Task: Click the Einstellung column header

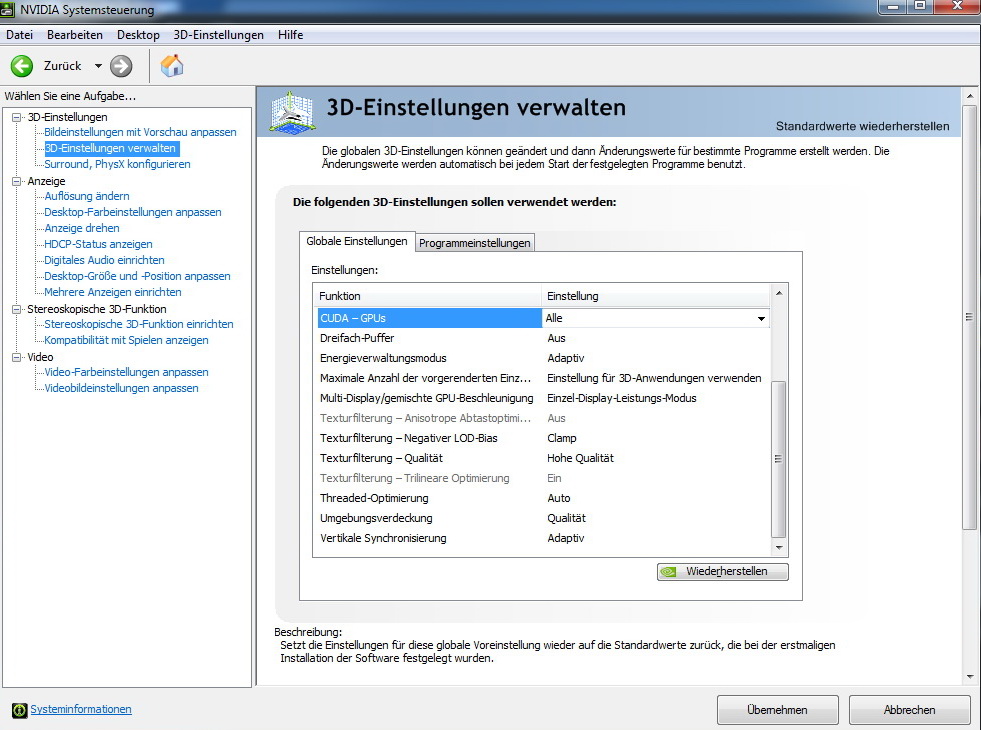Action: 656,296
